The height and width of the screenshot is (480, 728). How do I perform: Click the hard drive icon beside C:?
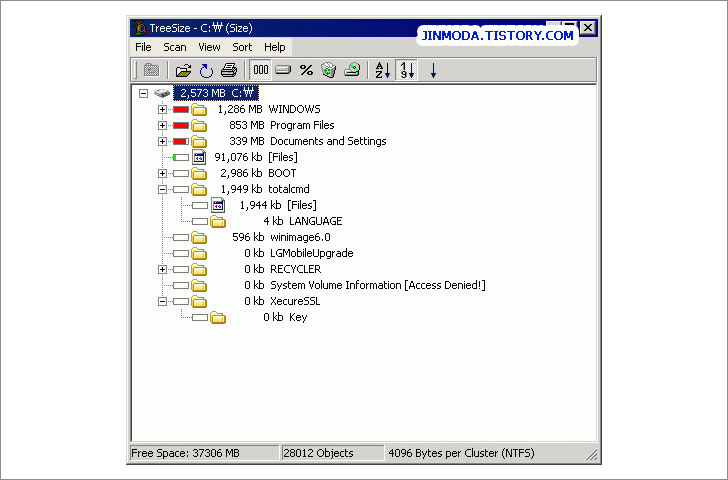coord(162,93)
